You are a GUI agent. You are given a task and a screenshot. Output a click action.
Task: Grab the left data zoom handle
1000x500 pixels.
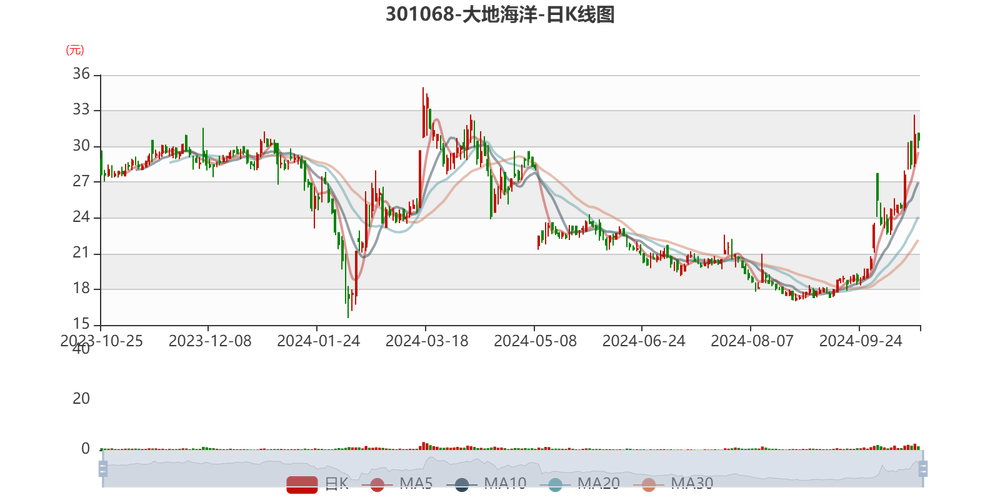103,469
